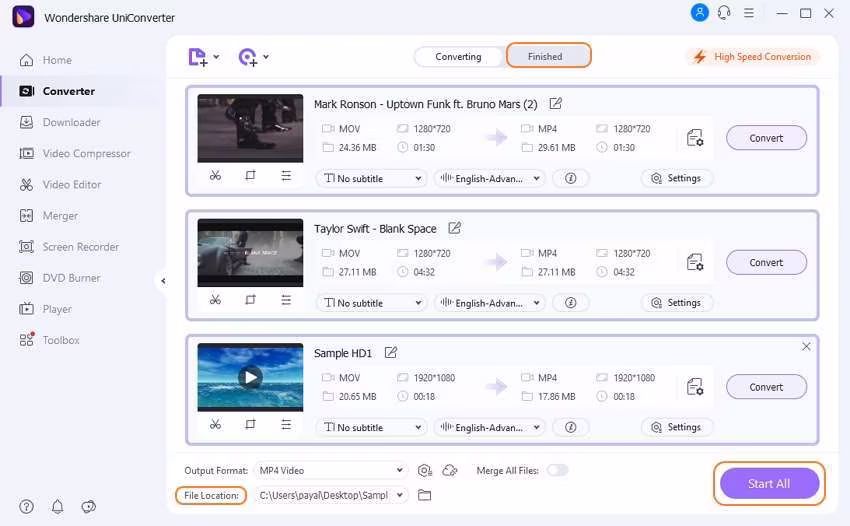This screenshot has height=526, width=850.
Task: Switch to the Converting tab
Action: click(458, 57)
